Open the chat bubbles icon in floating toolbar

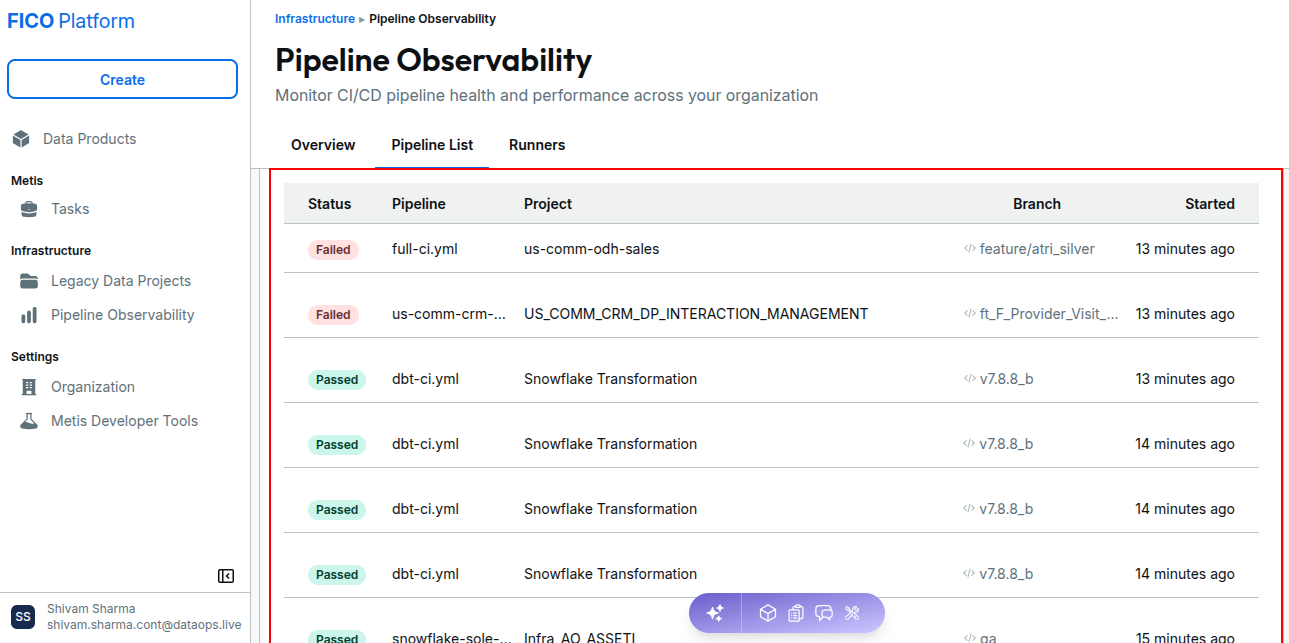pos(824,613)
